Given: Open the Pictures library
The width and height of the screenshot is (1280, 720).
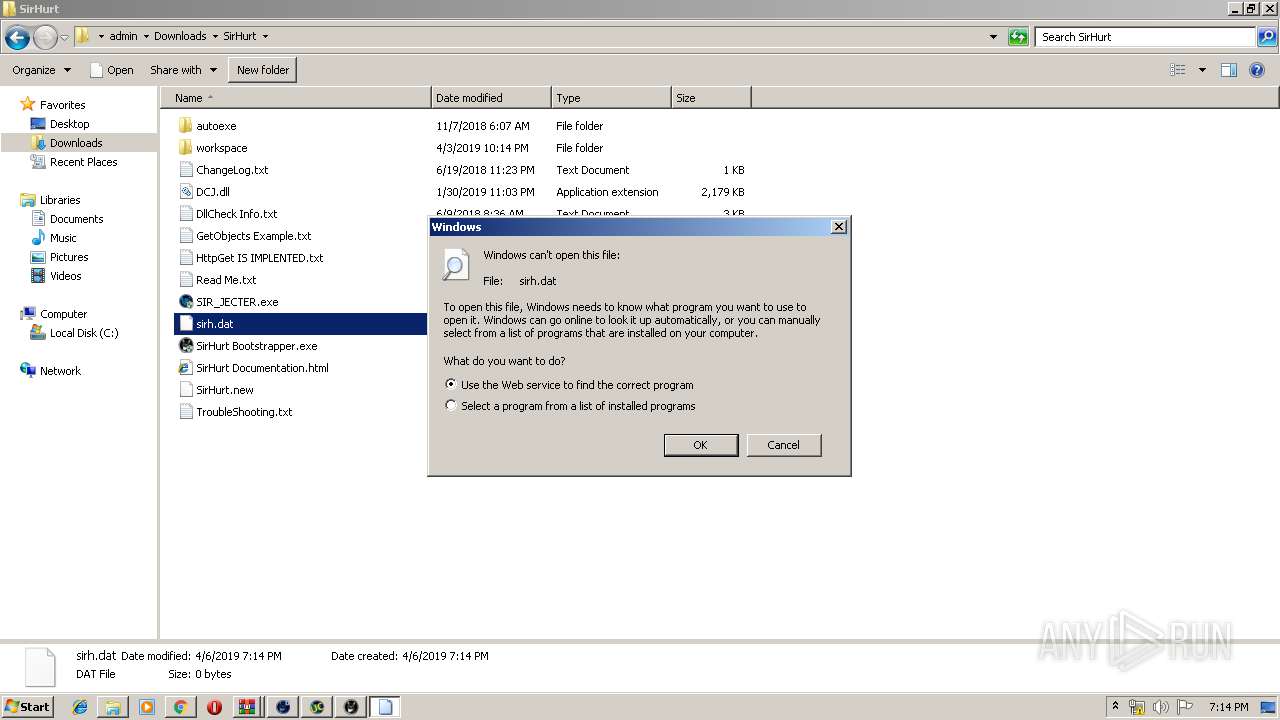Looking at the screenshot, I should pos(69,257).
